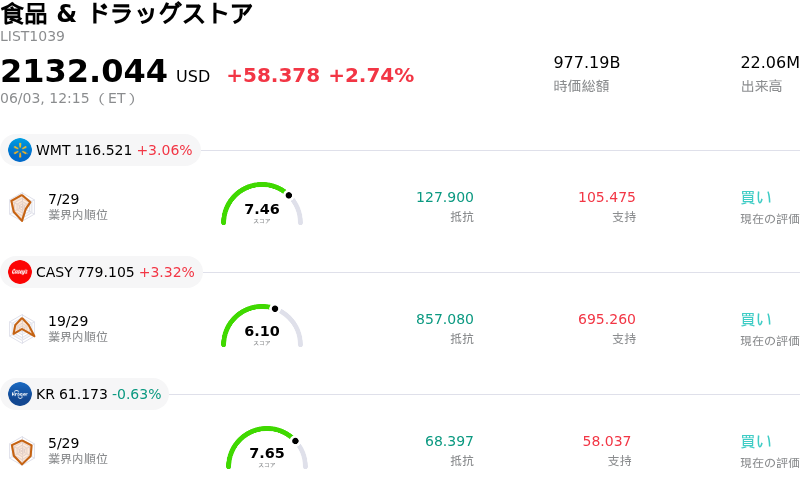Open CASY 買い rating
Image resolution: width=800 pixels, height=488 pixels.
756,320
